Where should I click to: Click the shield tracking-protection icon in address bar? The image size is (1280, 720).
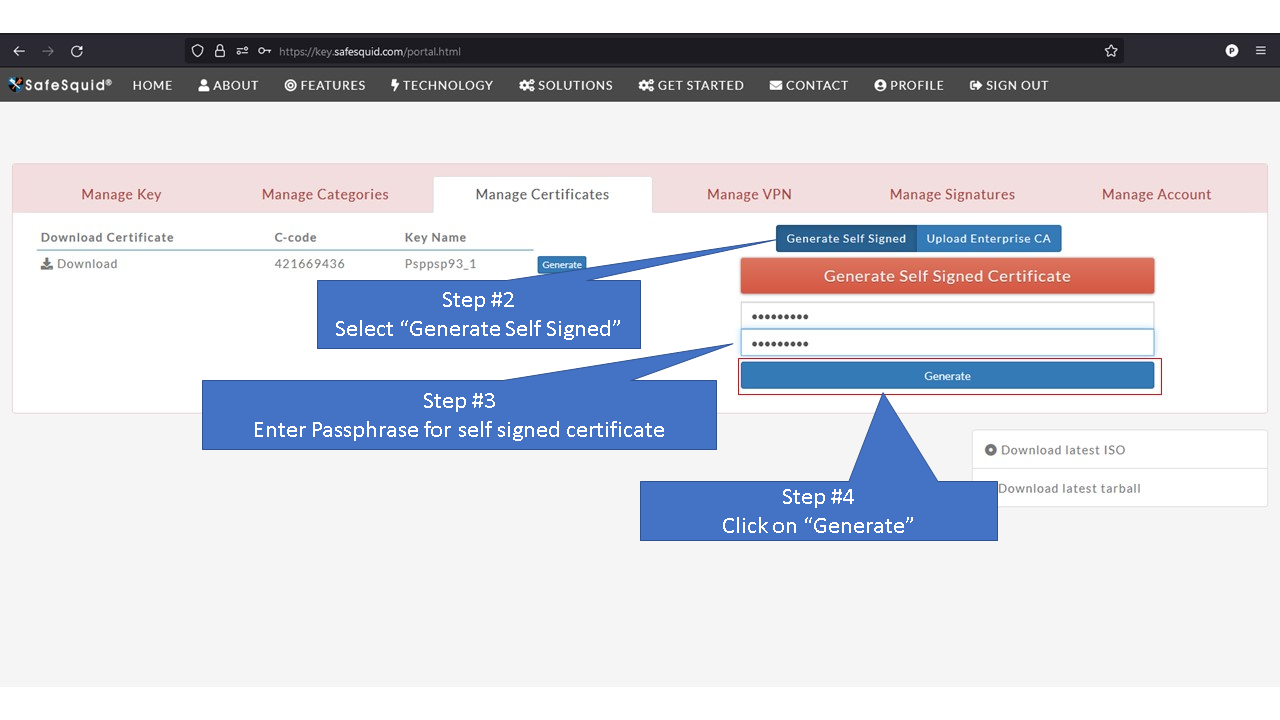coord(197,50)
